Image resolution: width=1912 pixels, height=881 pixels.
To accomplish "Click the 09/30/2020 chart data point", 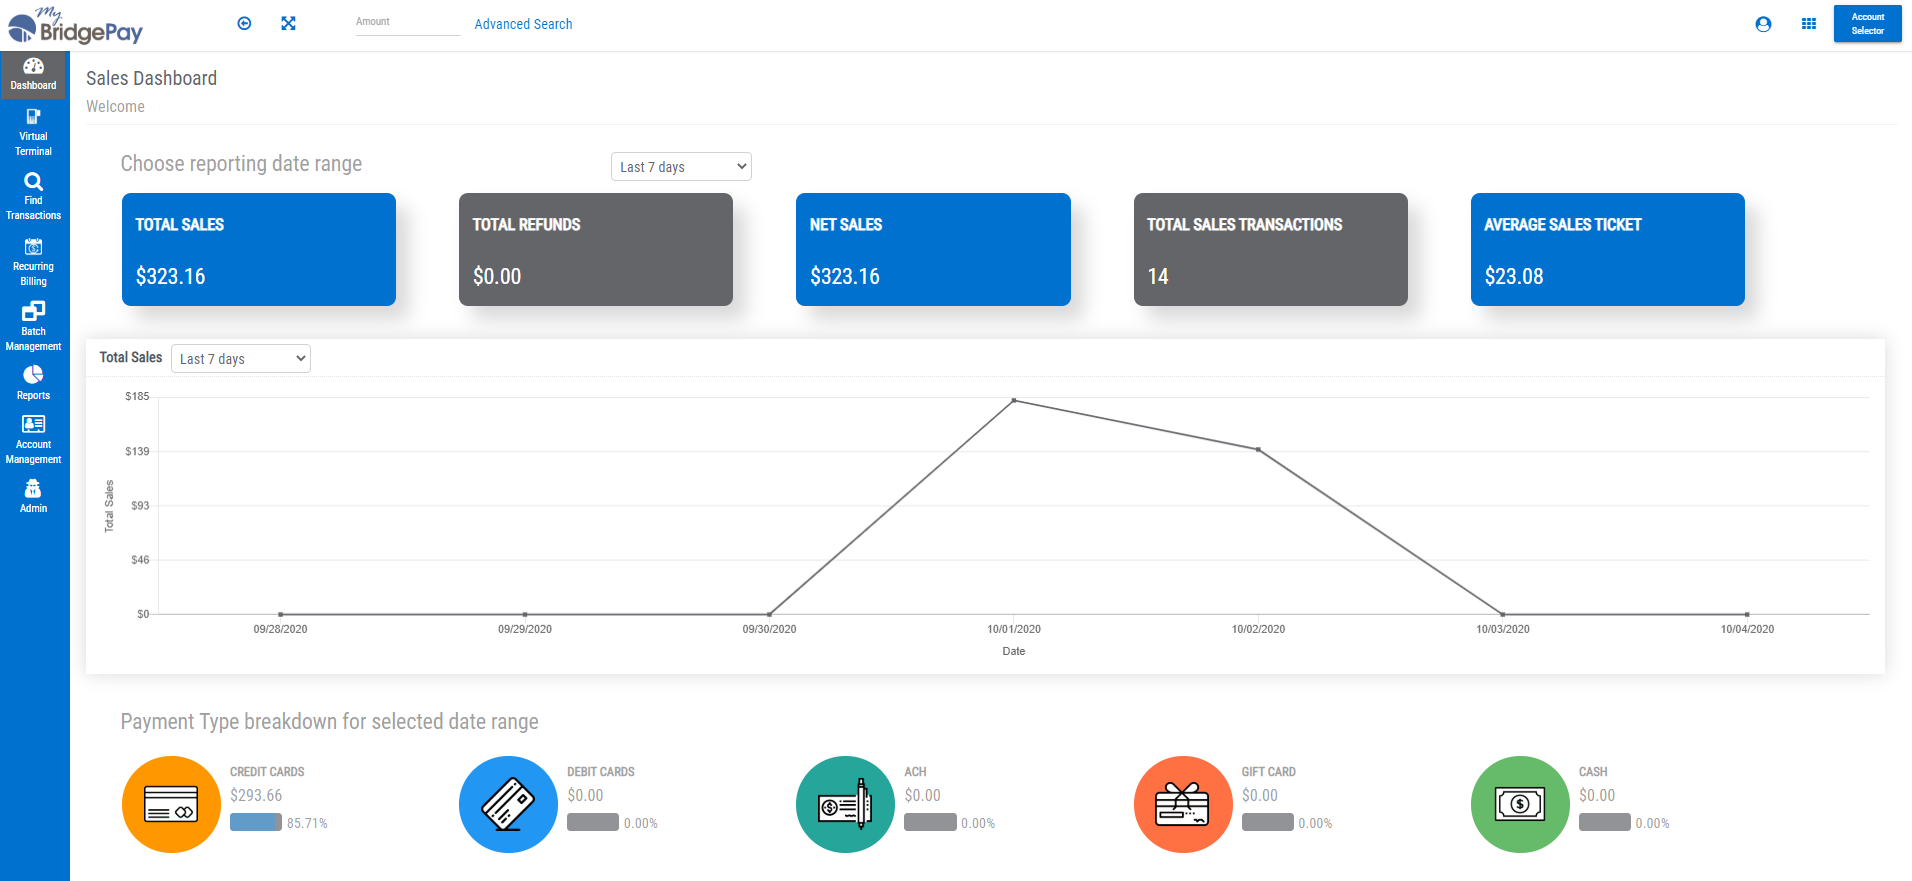I will point(769,614).
